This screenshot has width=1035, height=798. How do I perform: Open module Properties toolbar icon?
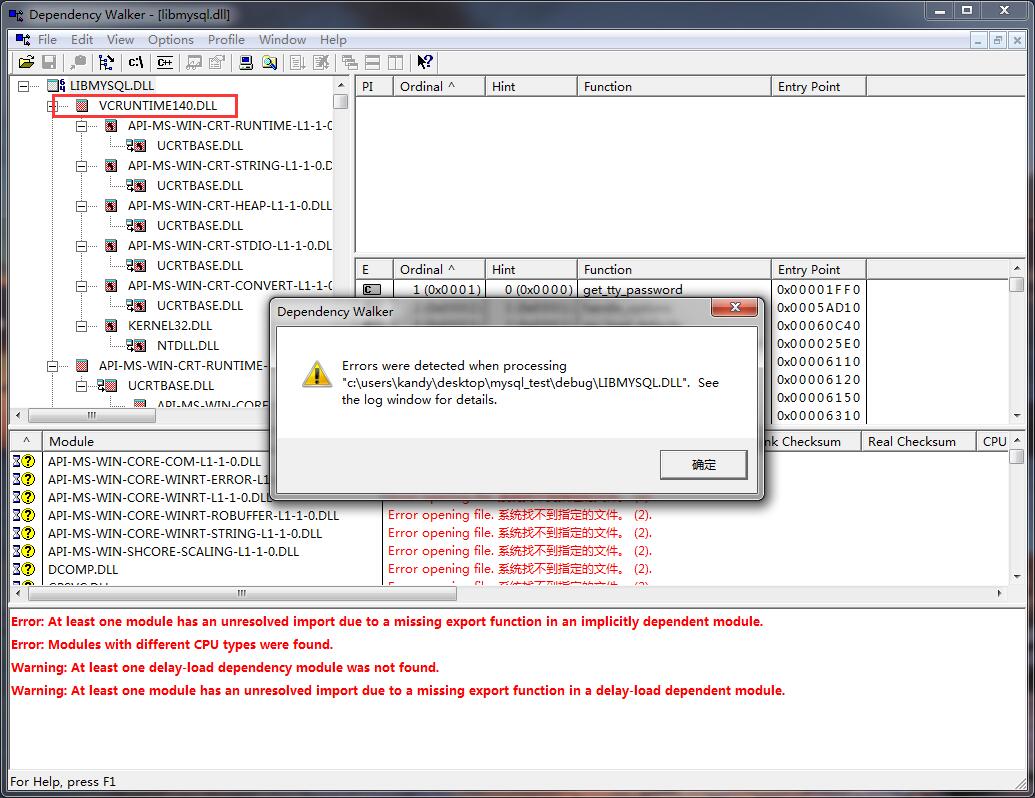217,62
